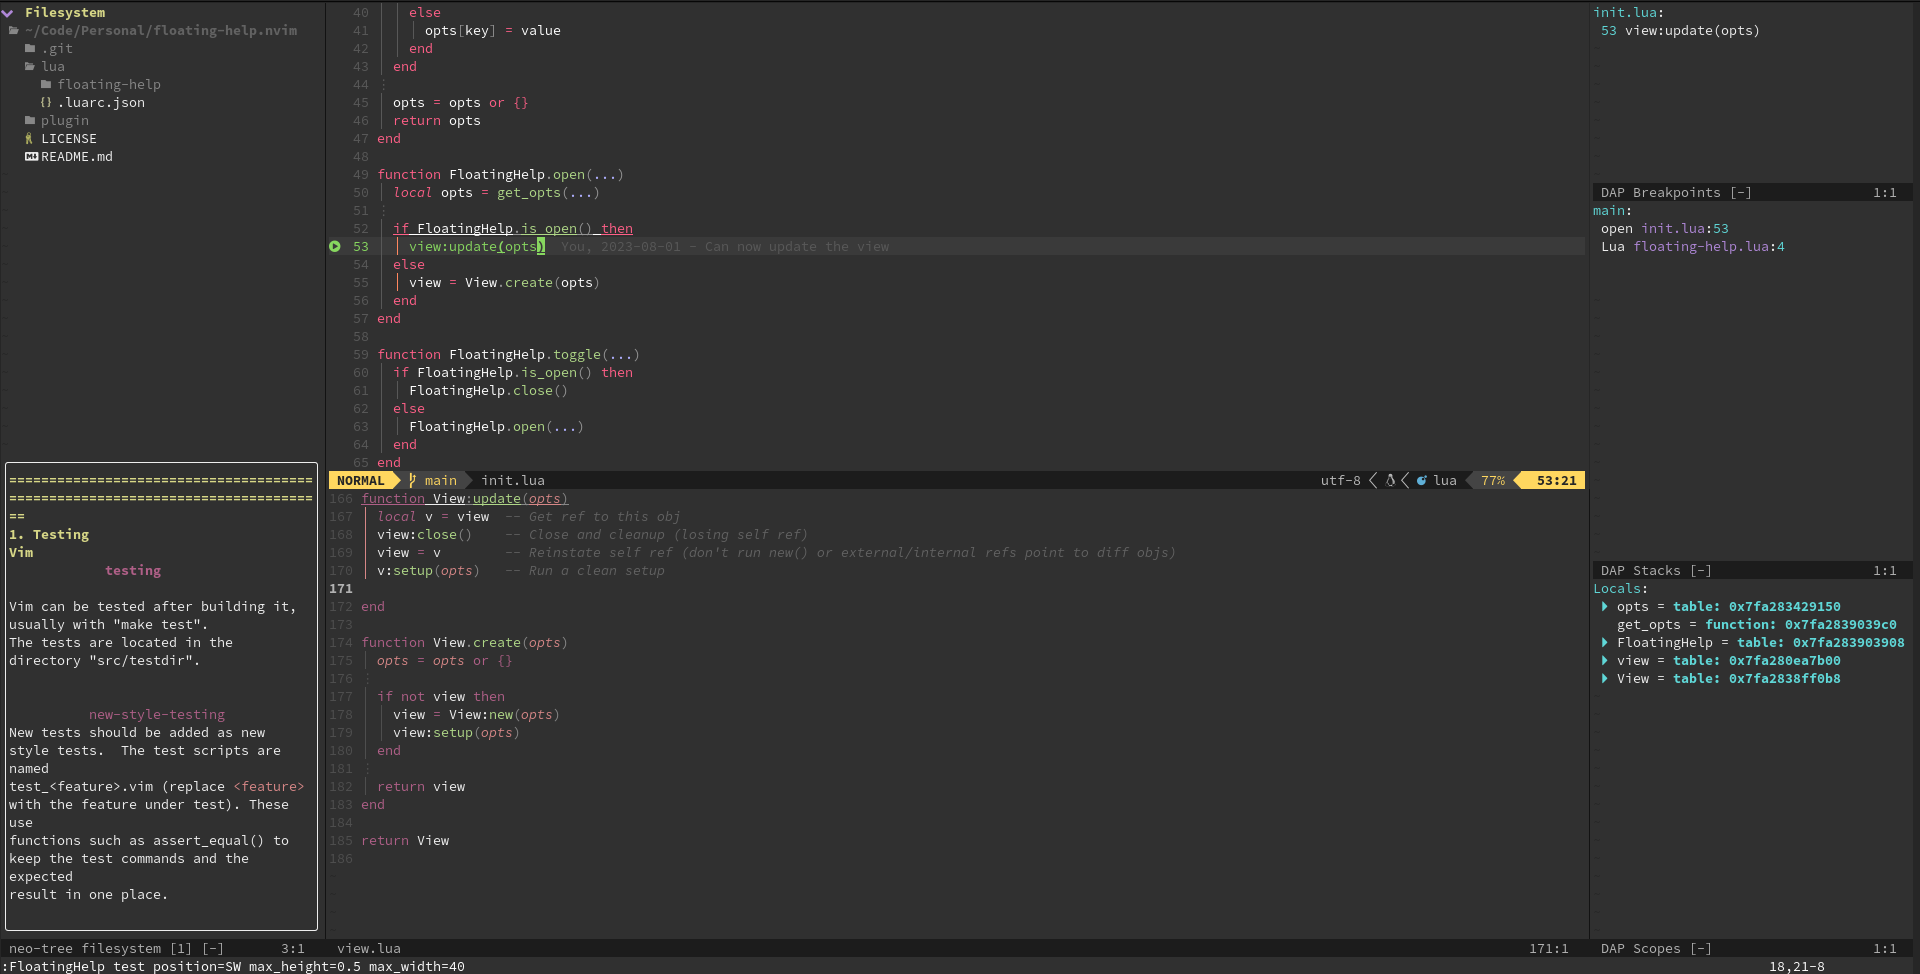The height and width of the screenshot is (974, 1920).
Task: Place cursor on line 53 view:update(opts)
Action: [x=477, y=247]
